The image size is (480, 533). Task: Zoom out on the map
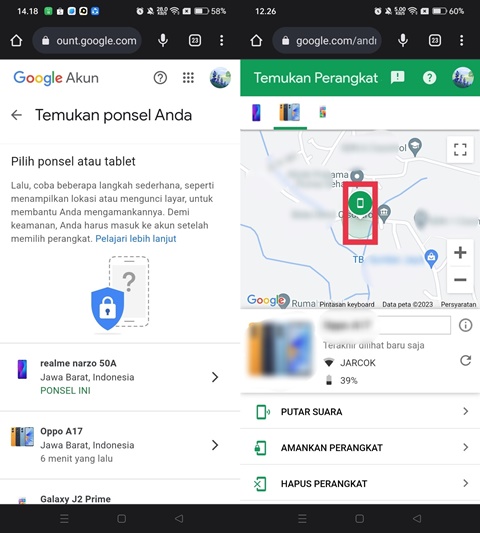460,280
